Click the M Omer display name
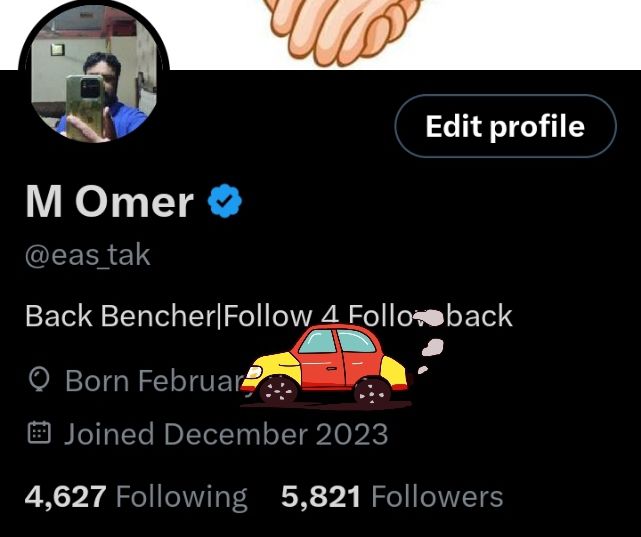This screenshot has width=641, height=537. point(109,201)
